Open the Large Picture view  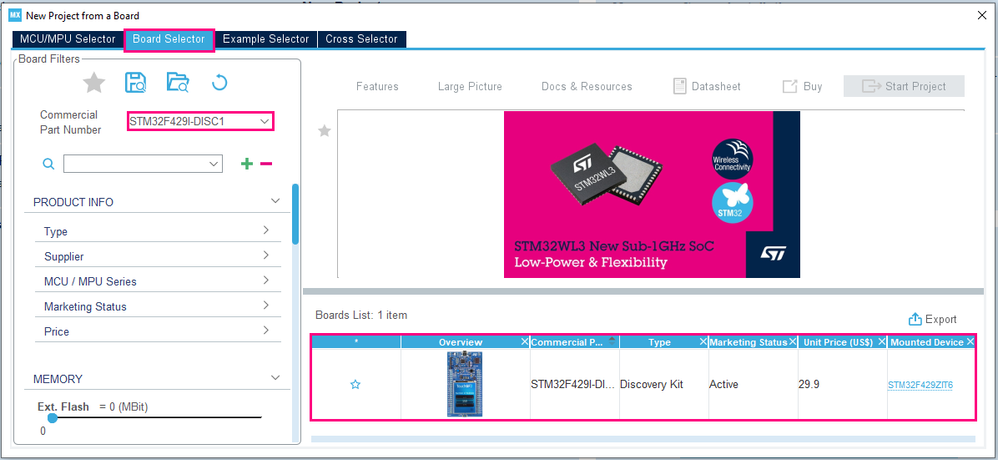tap(470, 87)
